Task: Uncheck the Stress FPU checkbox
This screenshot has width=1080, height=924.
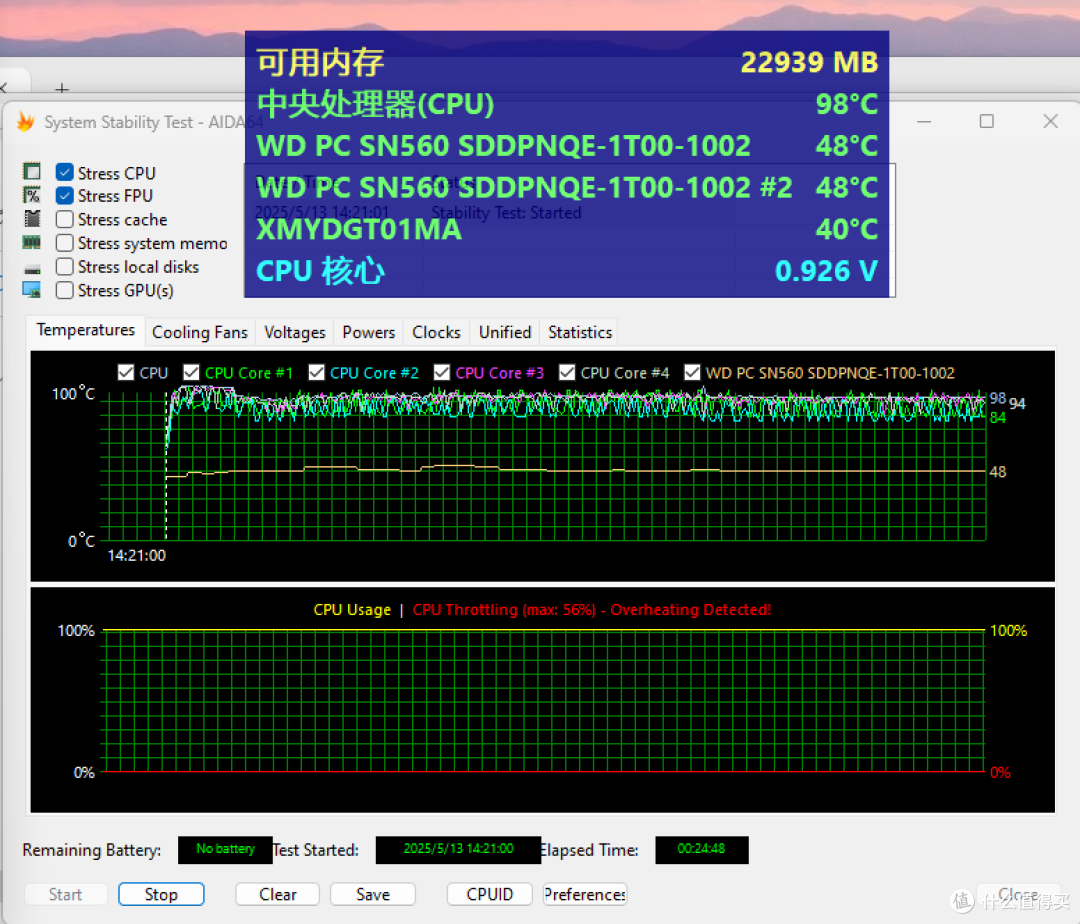Action: click(65, 196)
